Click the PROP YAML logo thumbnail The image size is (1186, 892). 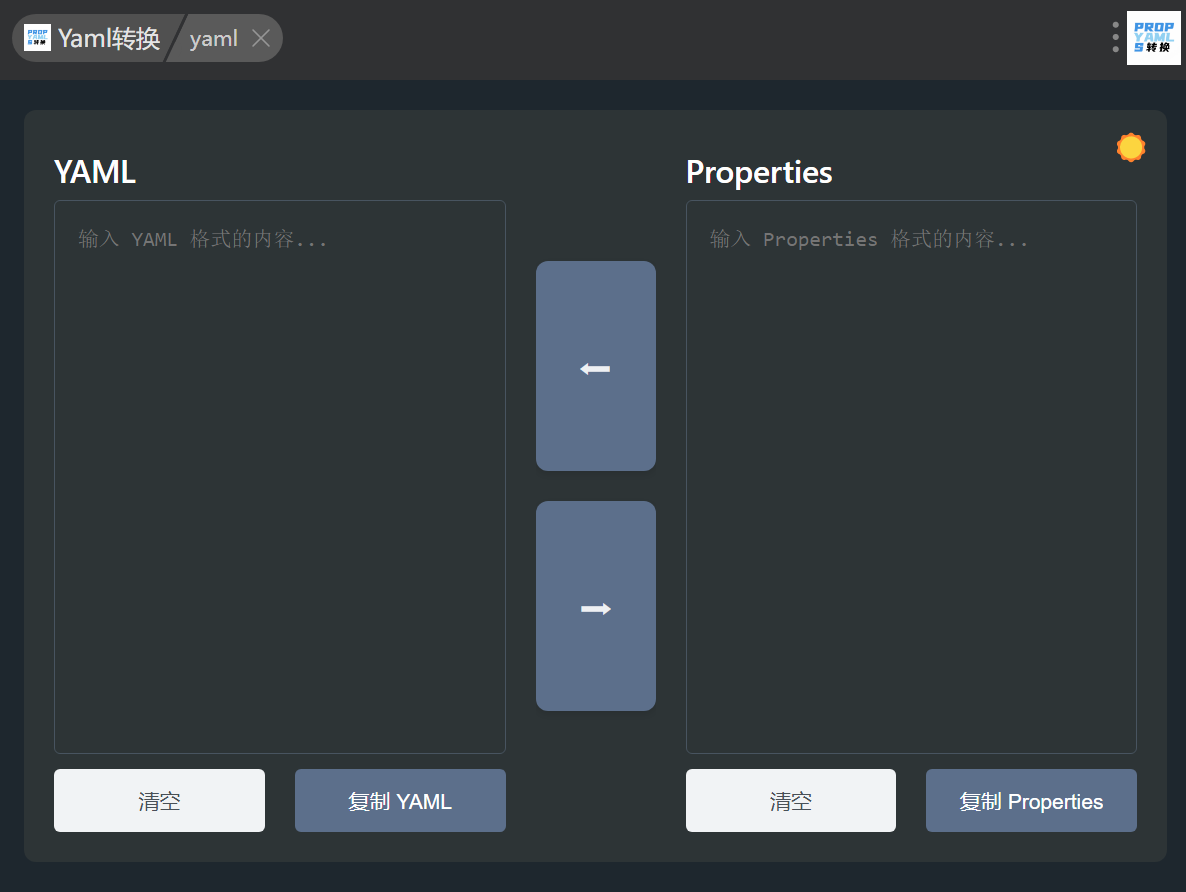pos(1153,38)
